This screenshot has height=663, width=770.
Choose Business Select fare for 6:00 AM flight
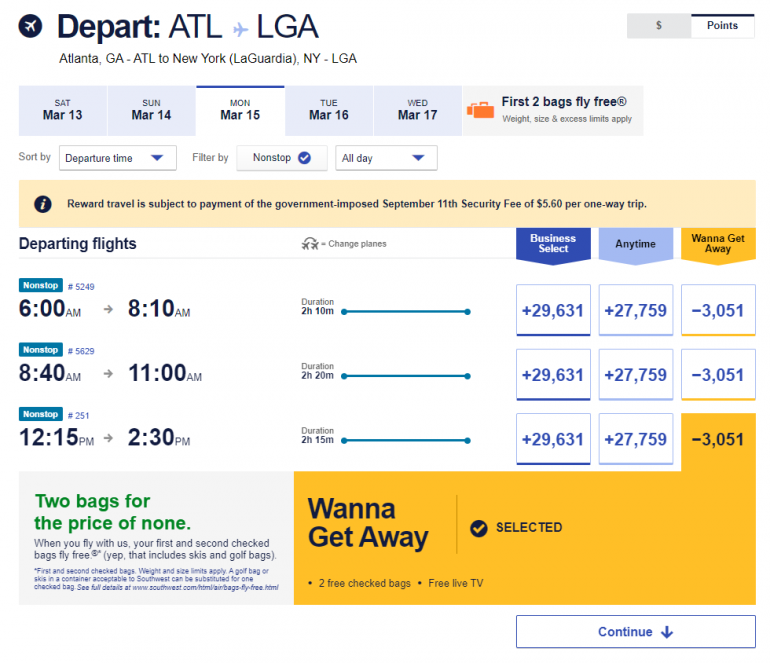point(552,311)
